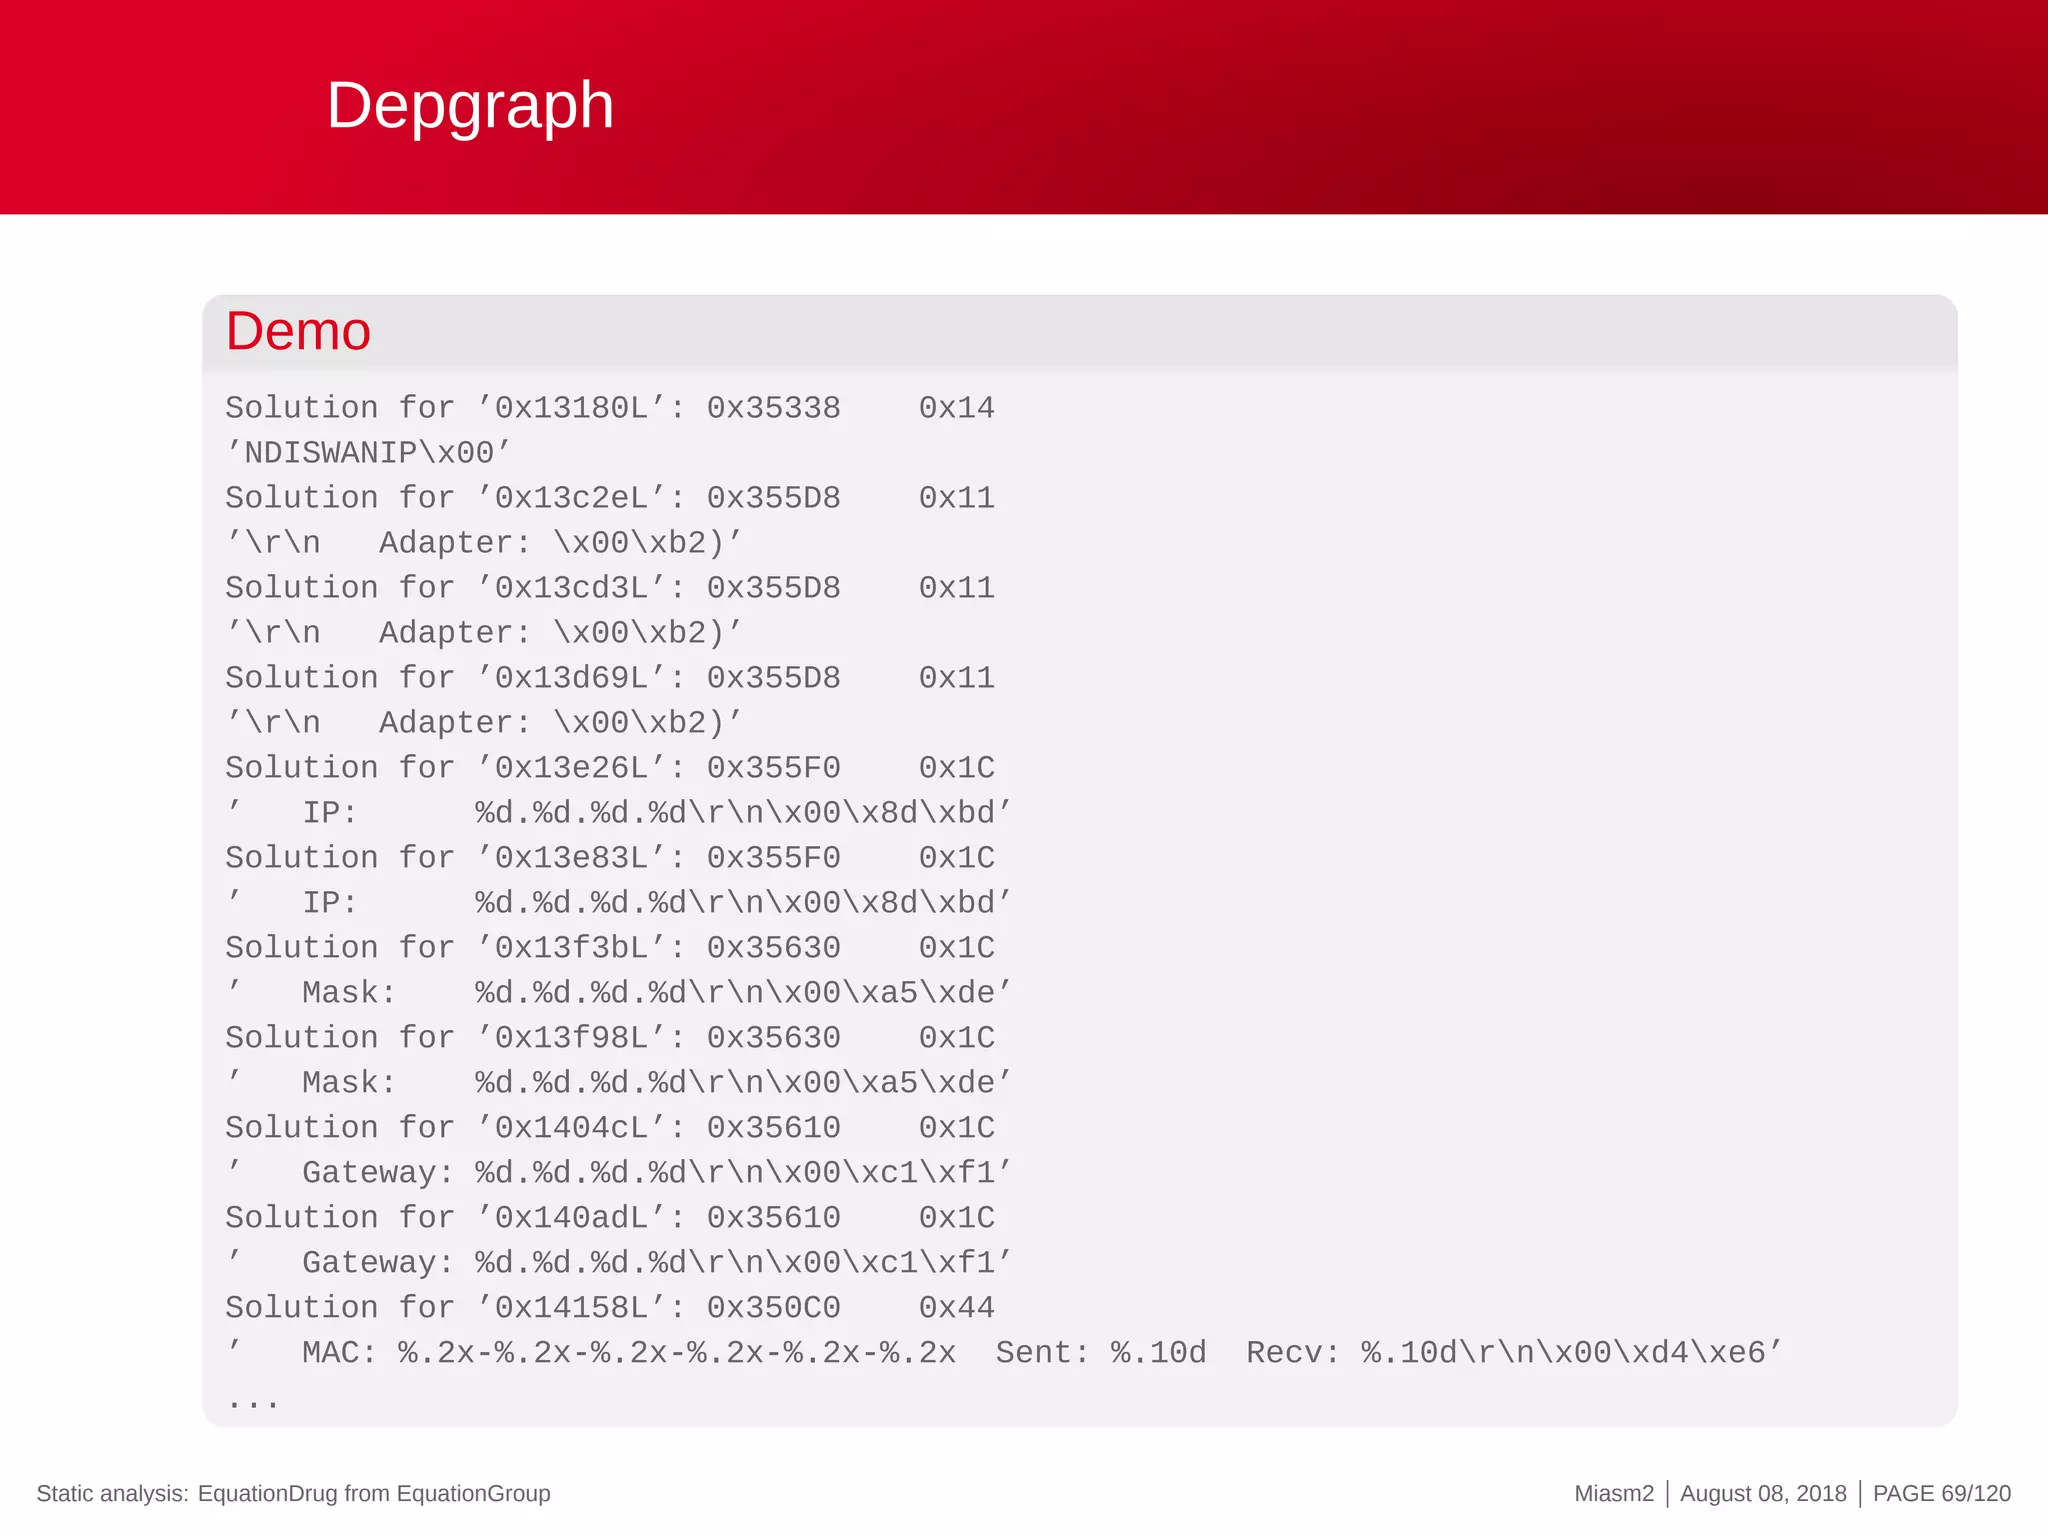Click the Gateway string below '0x1404cL'
This screenshot has height=1536, width=2048.
click(x=619, y=1173)
